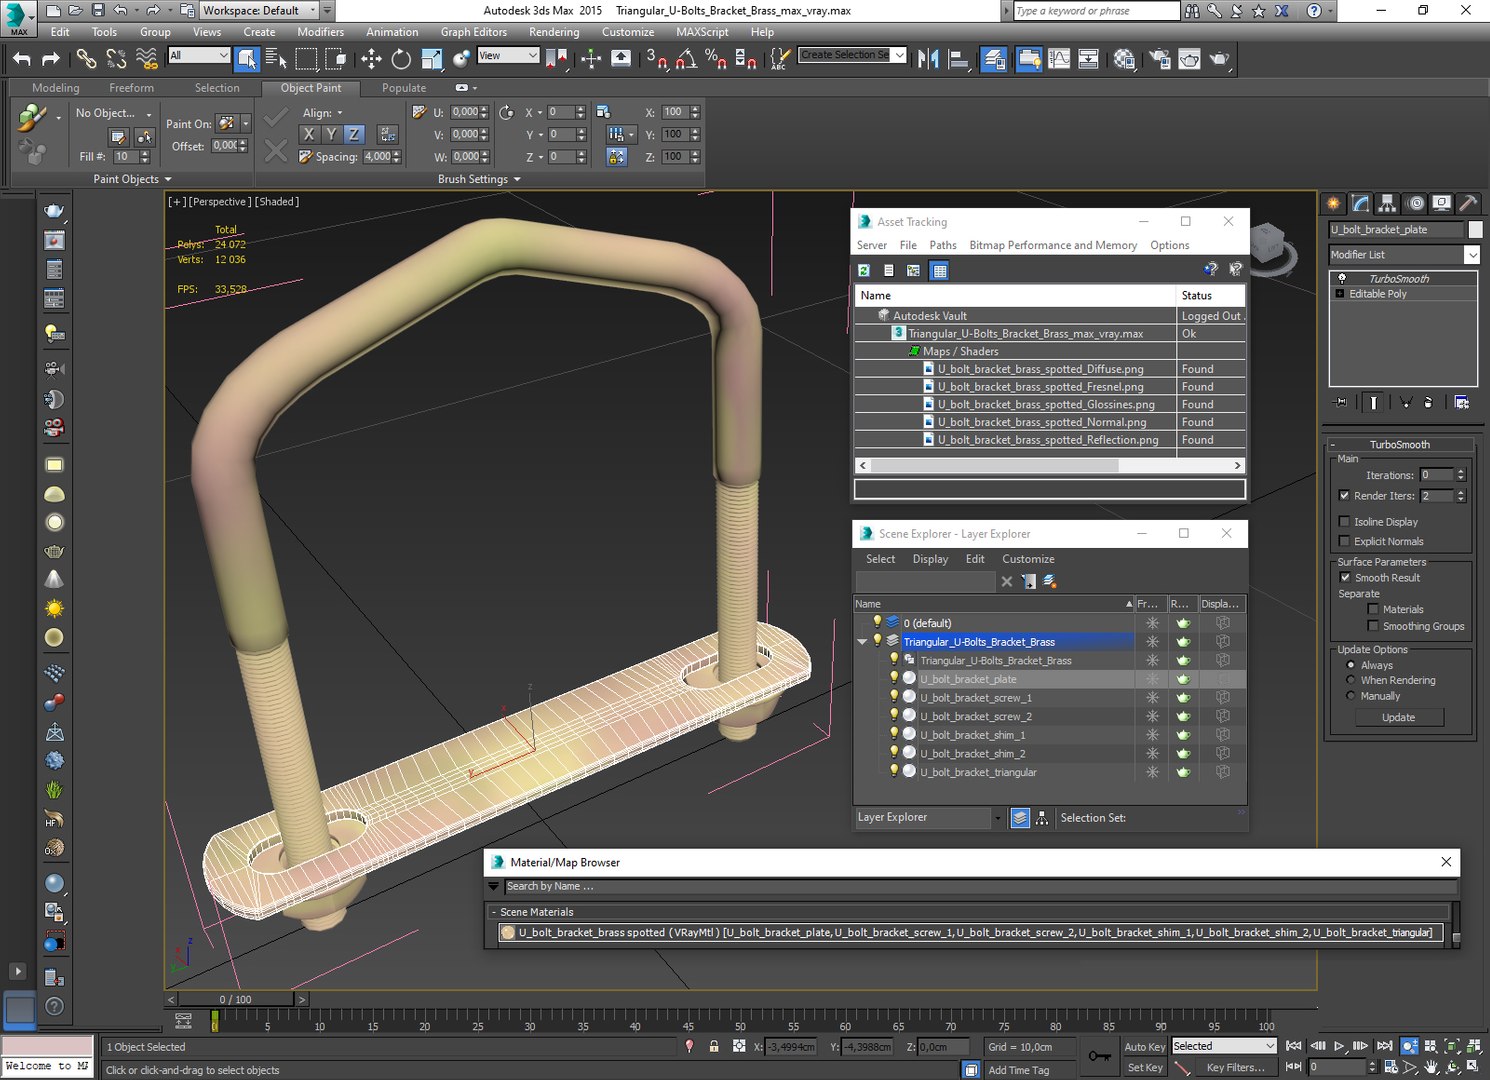The height and width of the screenshot is (1080, 1490).
Task: Collapse the Triangular_U-Bolts_Bracket_Brass layer
Action: coord(862,642)
